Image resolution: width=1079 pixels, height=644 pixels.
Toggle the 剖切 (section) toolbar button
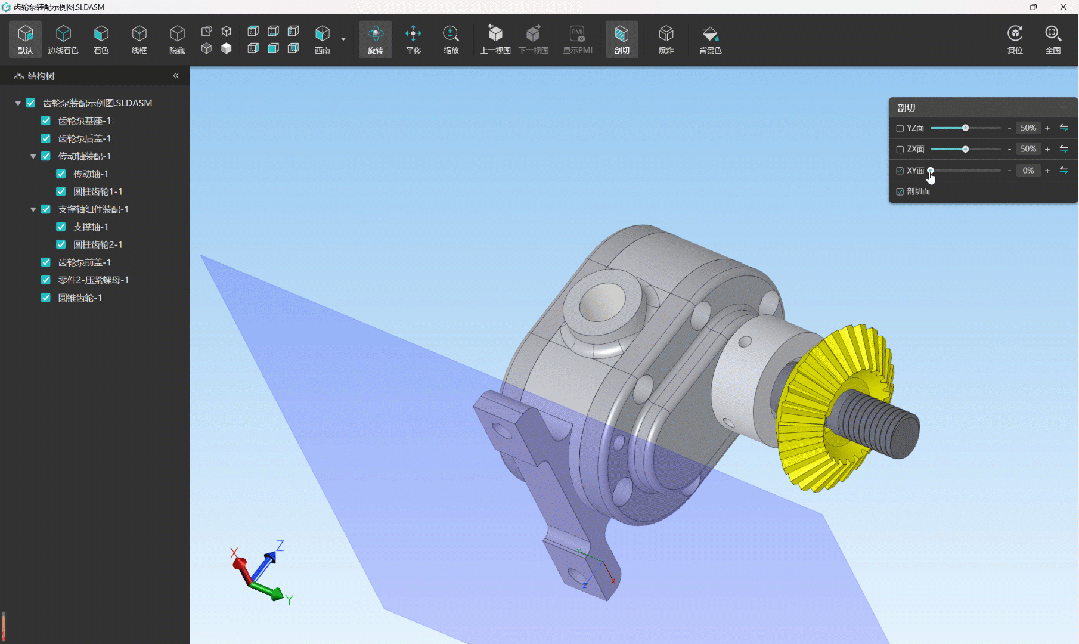[x=621, y=39]
